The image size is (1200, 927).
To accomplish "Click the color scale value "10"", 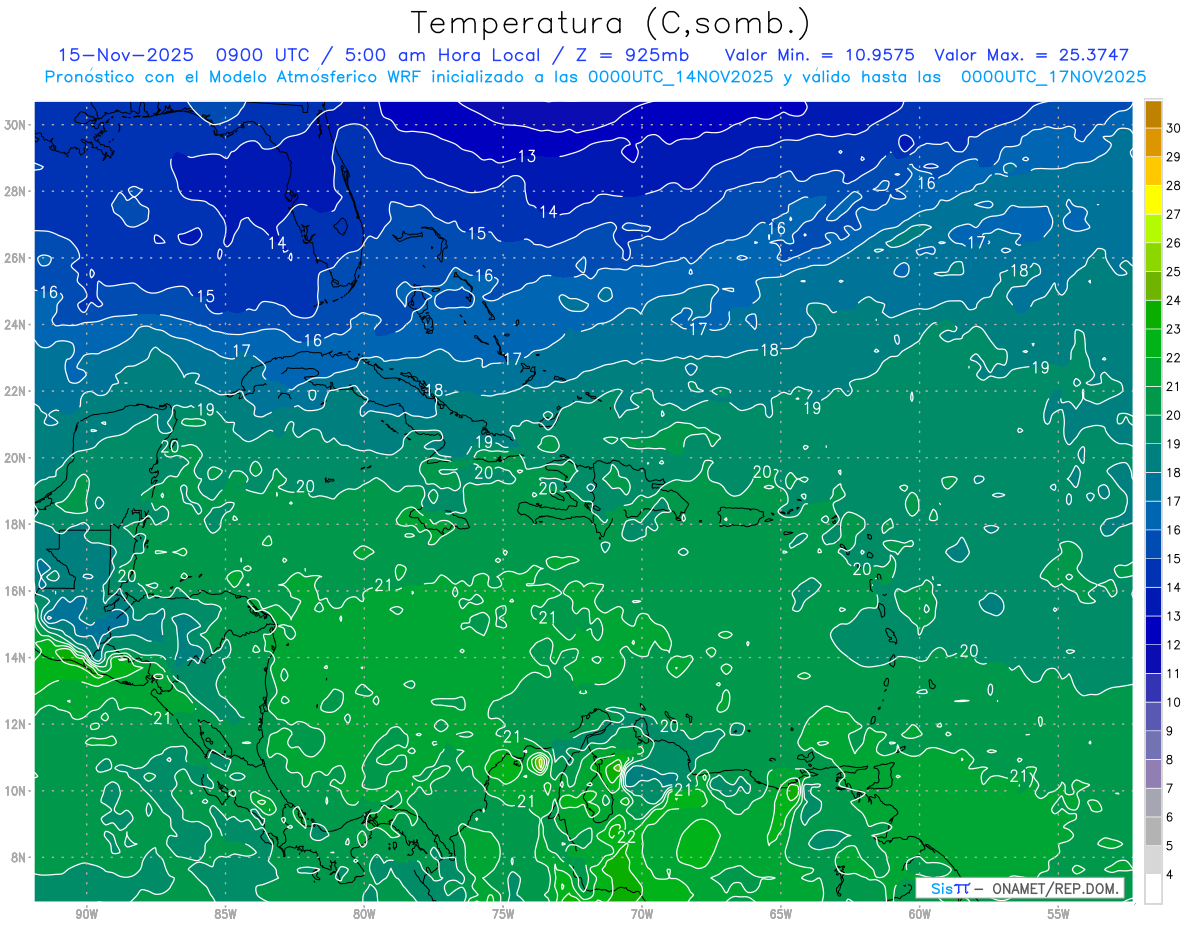I will (x=1174, y=702).
